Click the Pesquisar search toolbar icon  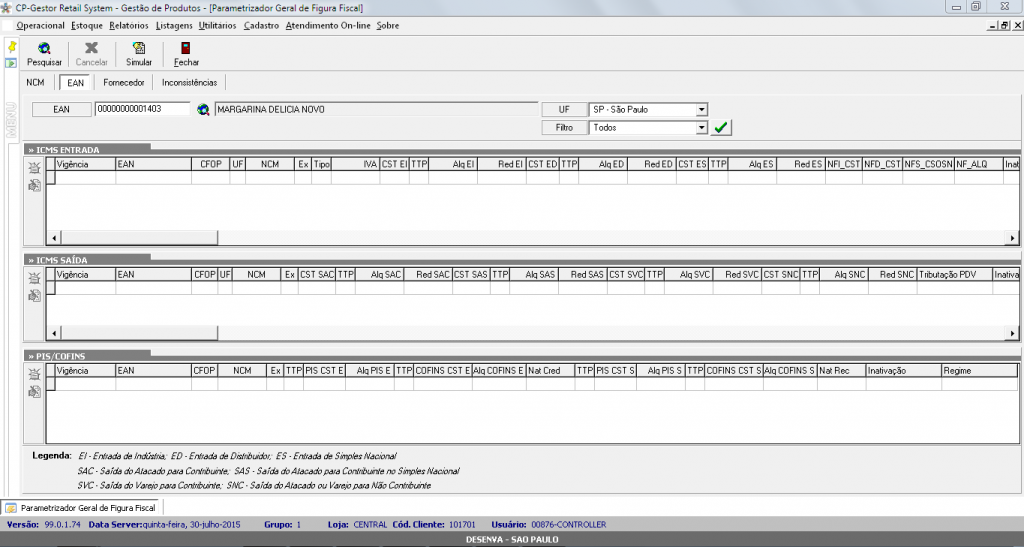pyautogui.click(x=44, y=48)
